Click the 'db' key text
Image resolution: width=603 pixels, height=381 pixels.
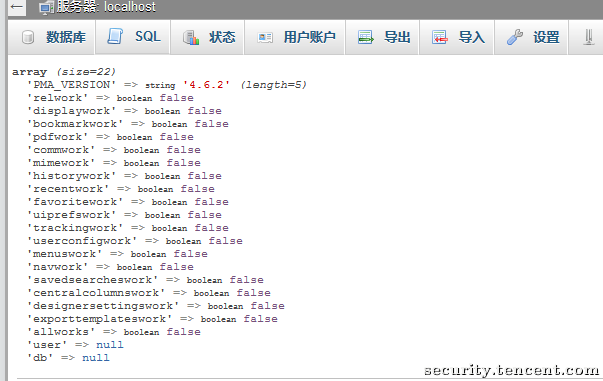pos(40,358)
